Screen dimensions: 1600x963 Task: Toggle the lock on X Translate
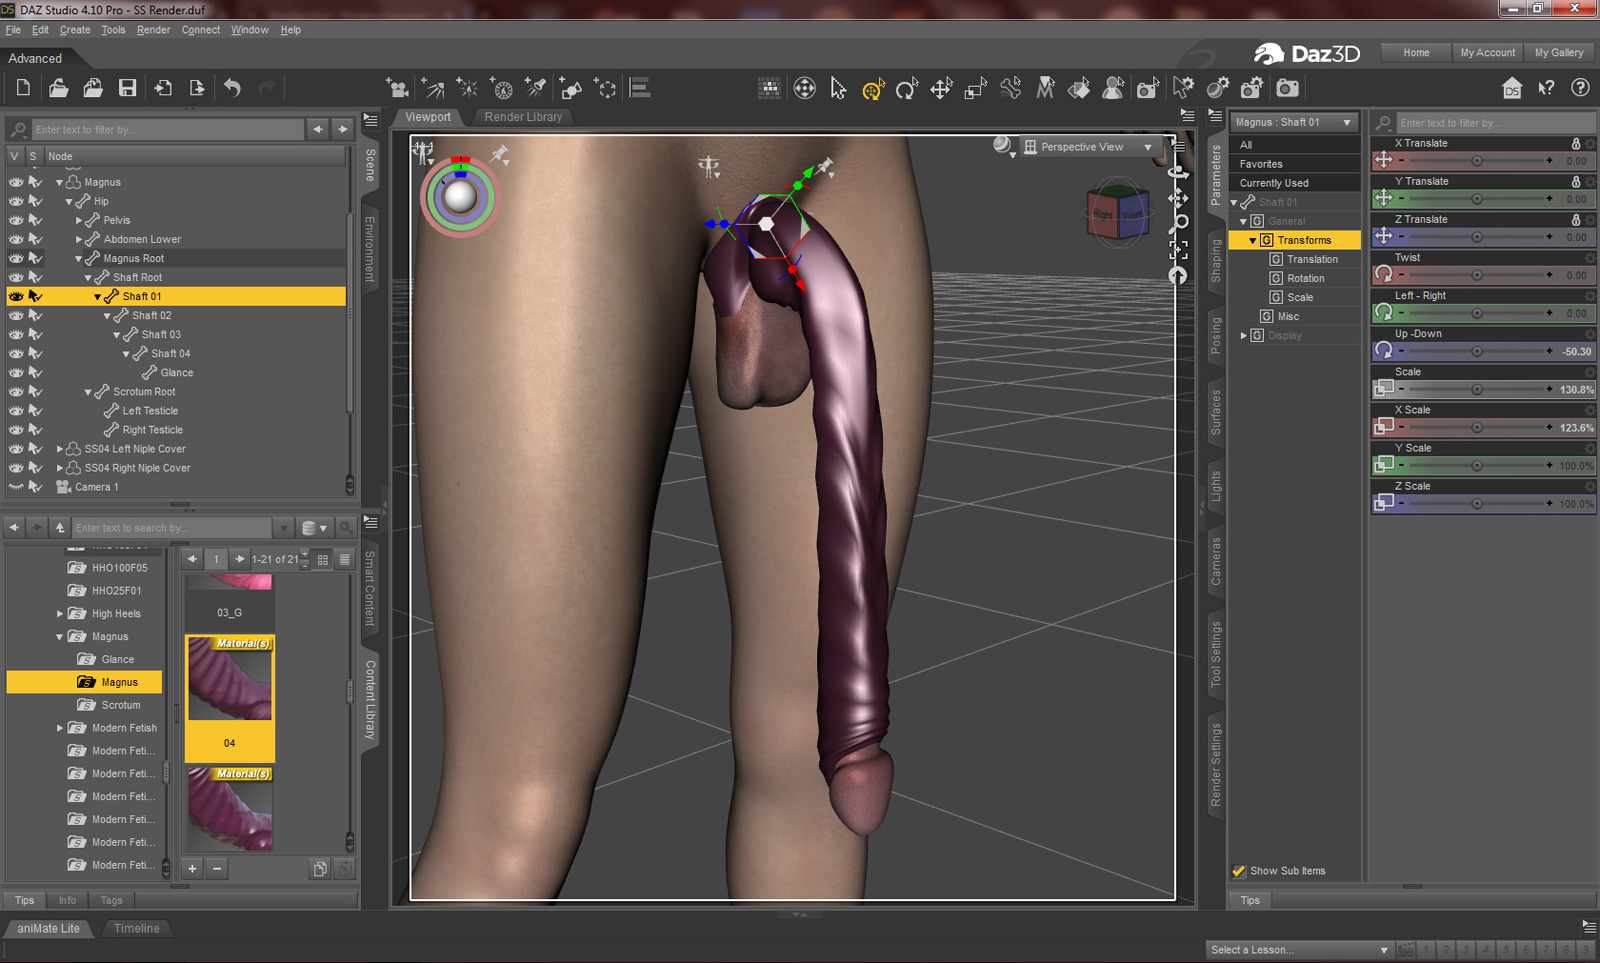[x=1576, y=144]
